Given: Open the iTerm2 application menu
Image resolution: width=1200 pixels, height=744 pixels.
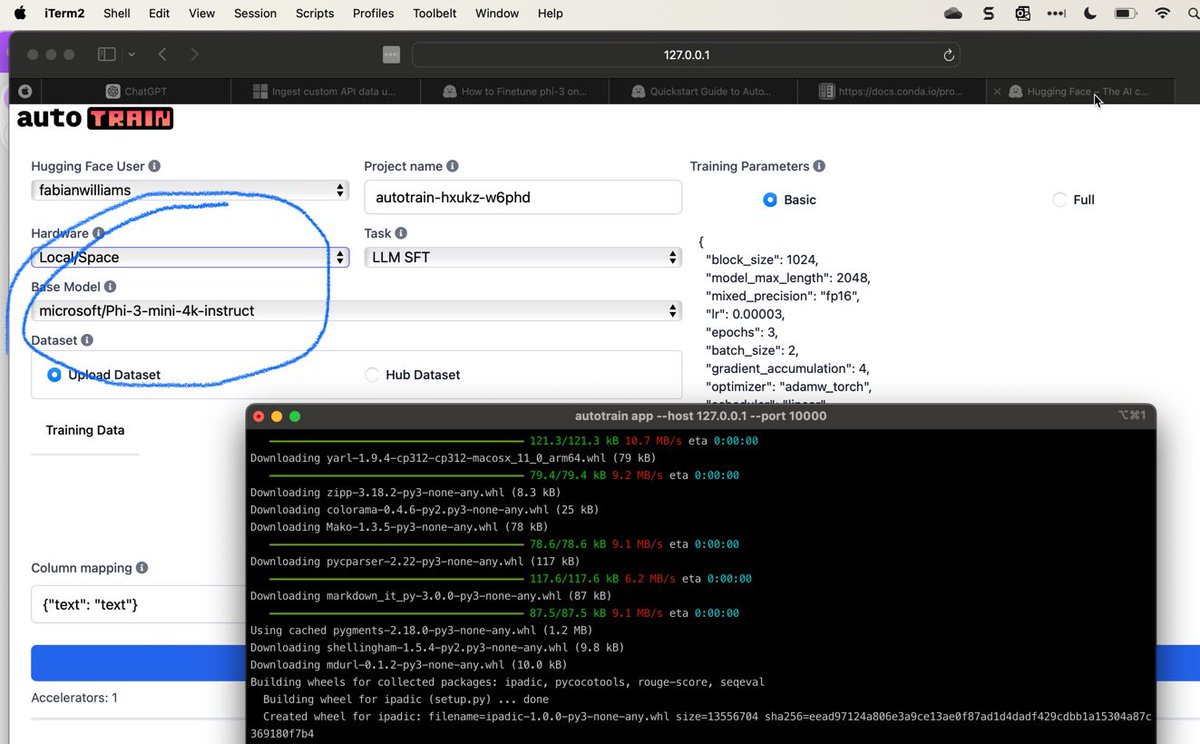Looking at the screenshot, I should click(x=64, y=13).
